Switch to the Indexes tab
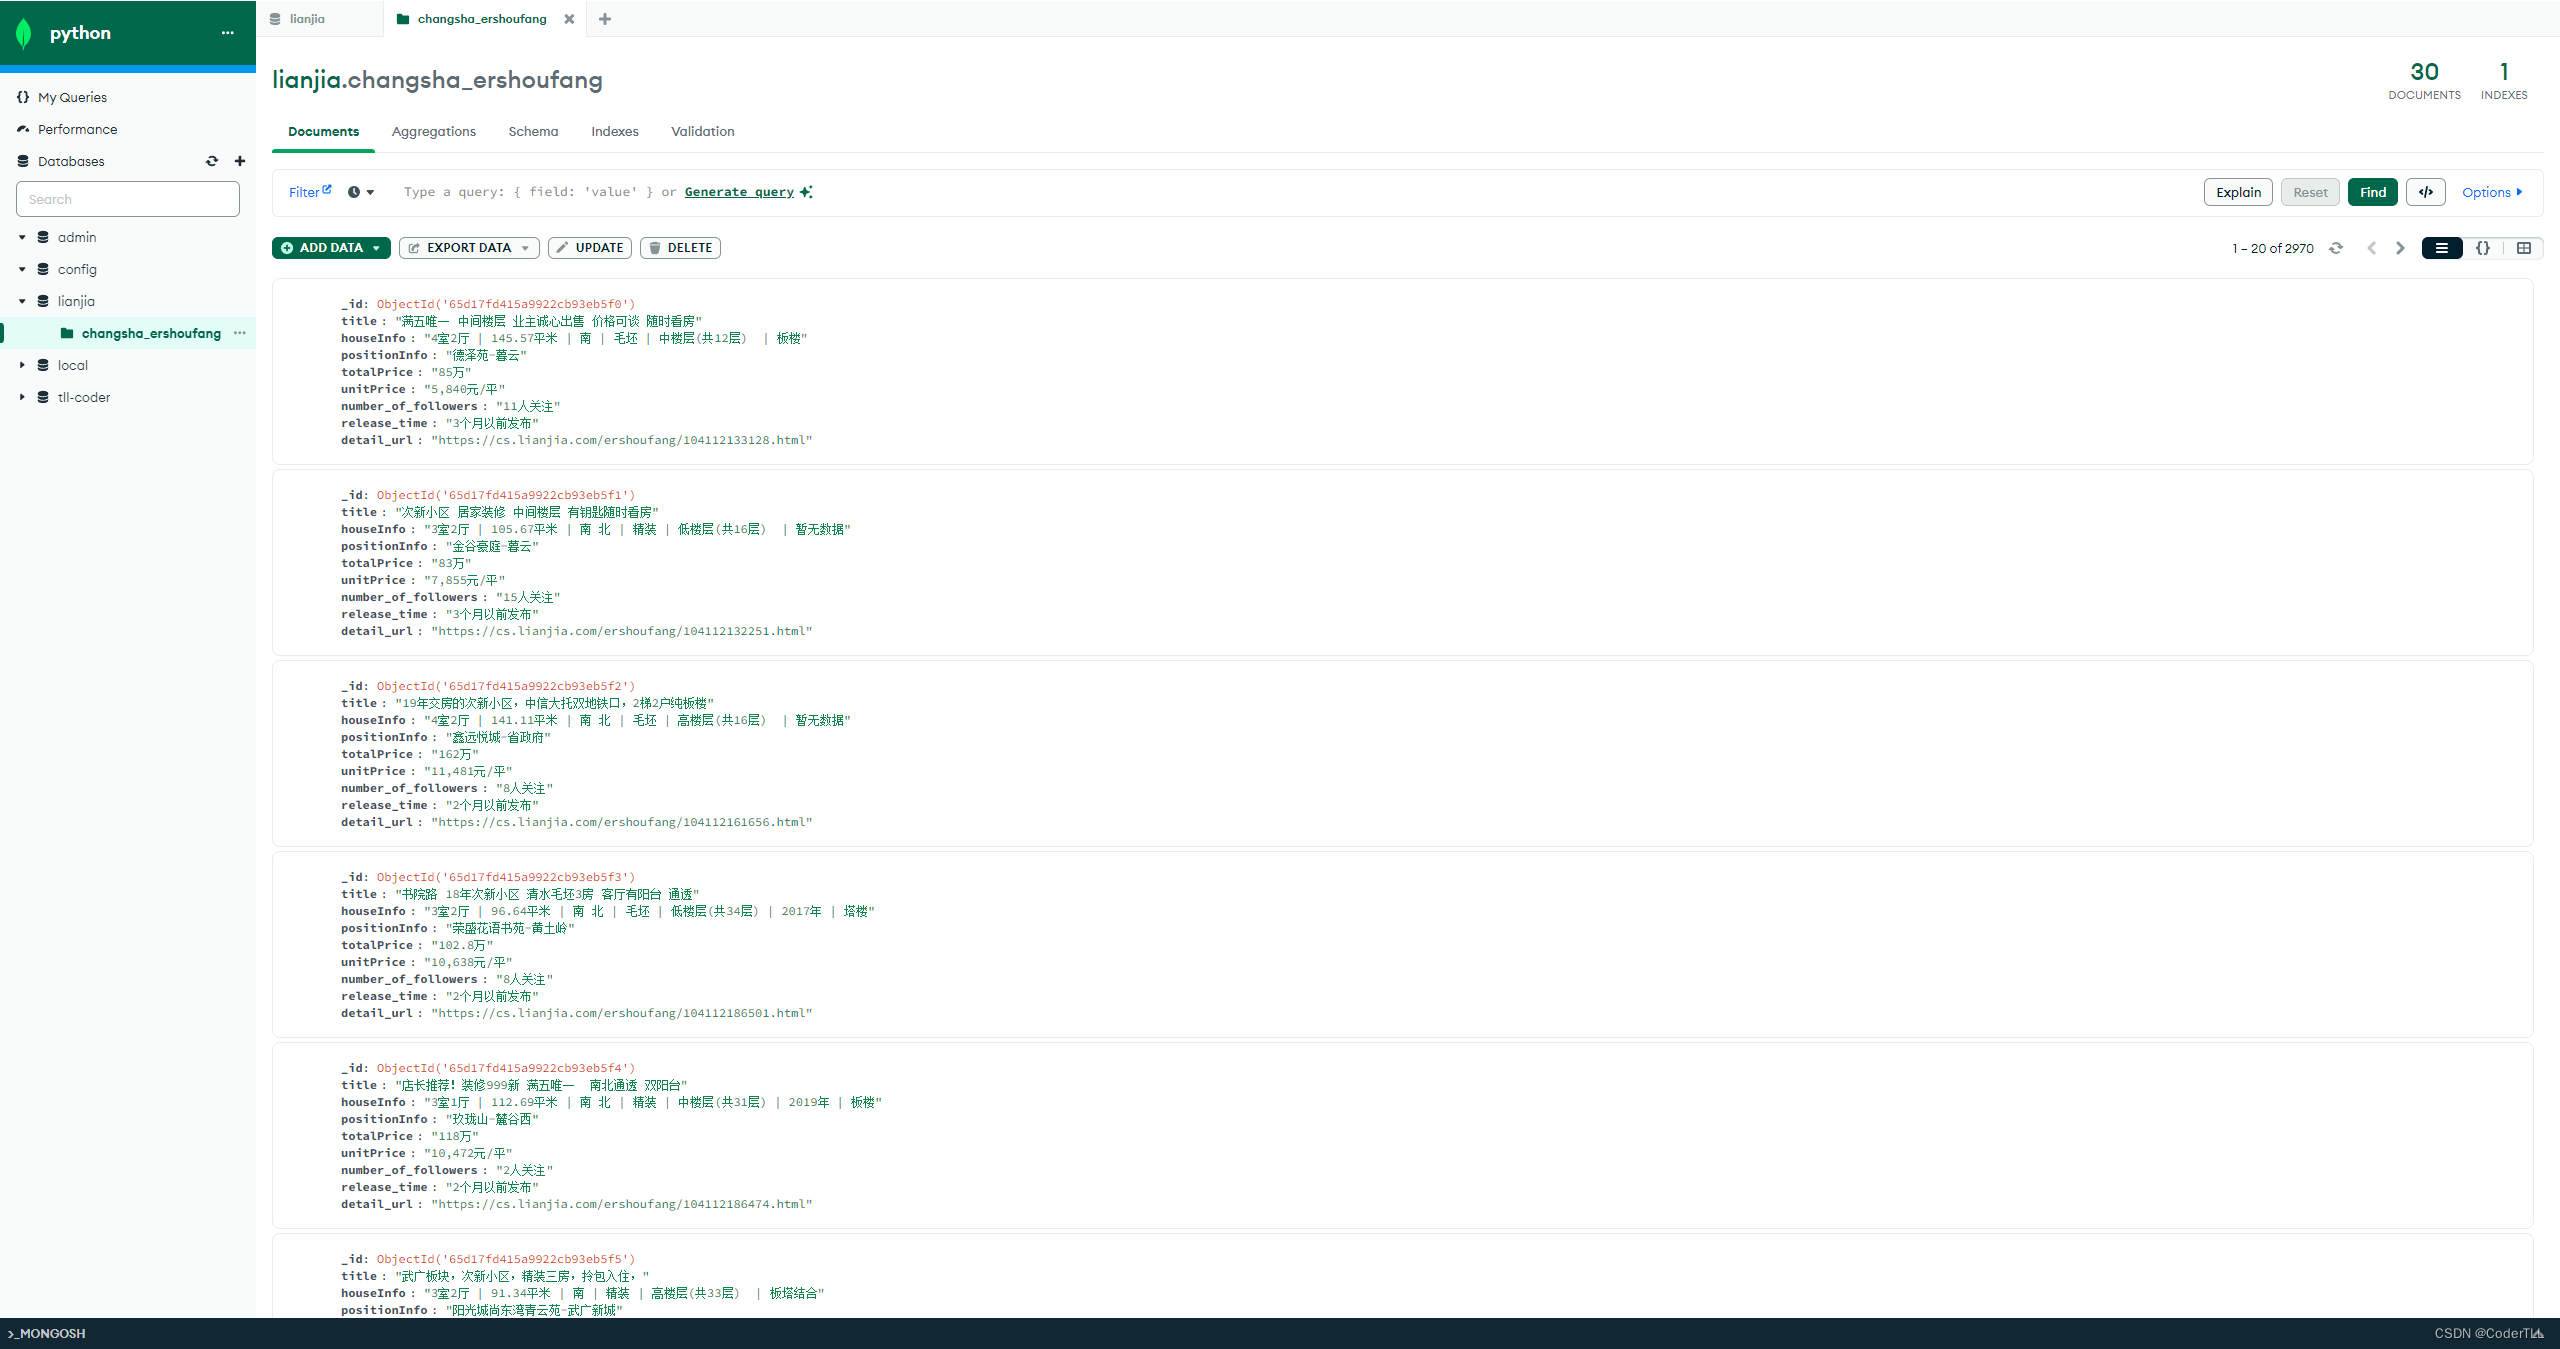 tap(615, 131)
